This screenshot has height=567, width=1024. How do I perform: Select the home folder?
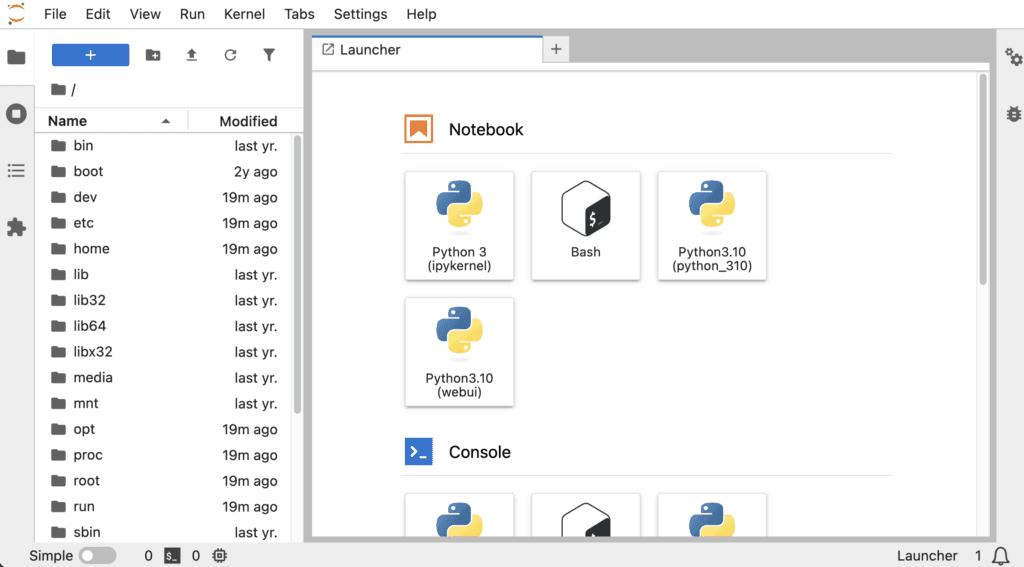click(163, 249)
